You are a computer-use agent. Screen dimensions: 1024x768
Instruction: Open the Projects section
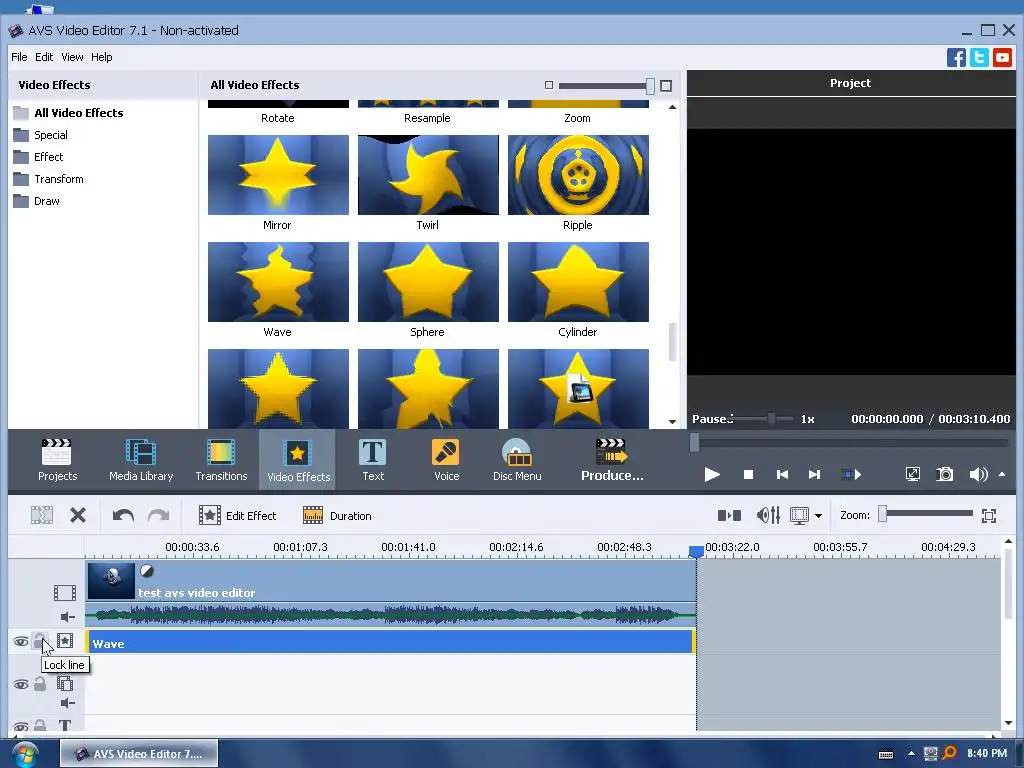click(x=57, y=460)
